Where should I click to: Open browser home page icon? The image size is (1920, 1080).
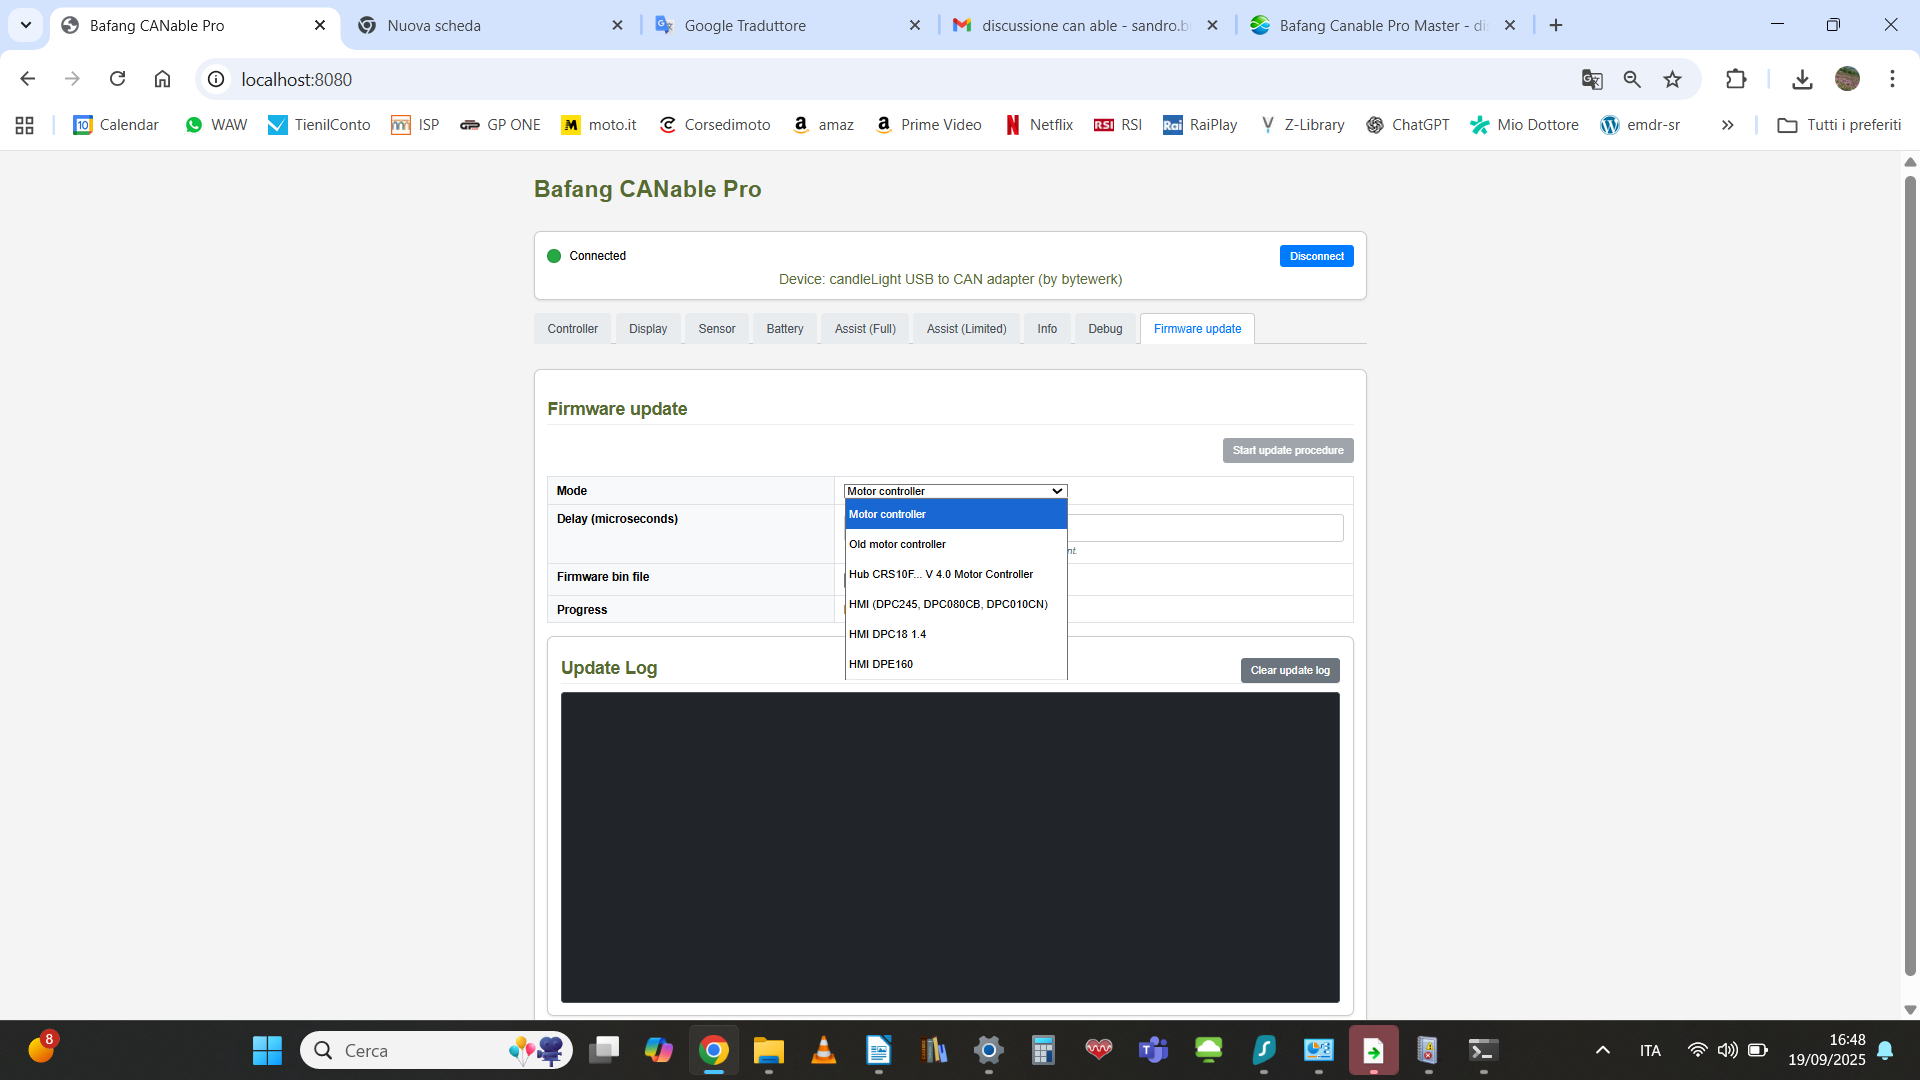coord(162,79)
